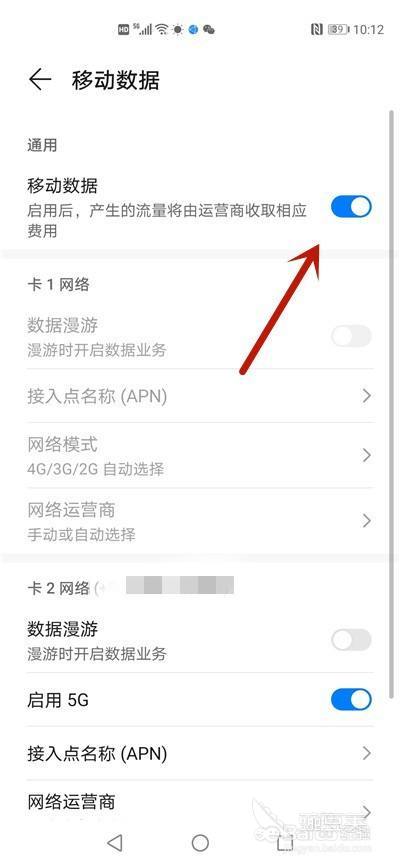Tap the recent apps square button
This screenshot has width=400, height=866.
click(285, 843)
